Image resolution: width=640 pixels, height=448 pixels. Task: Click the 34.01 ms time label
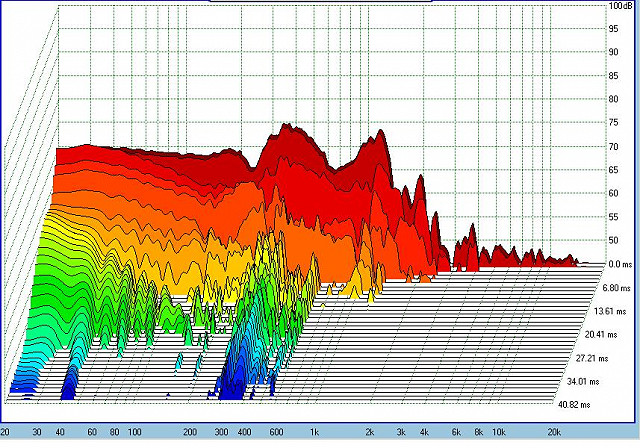click(583, 382)
